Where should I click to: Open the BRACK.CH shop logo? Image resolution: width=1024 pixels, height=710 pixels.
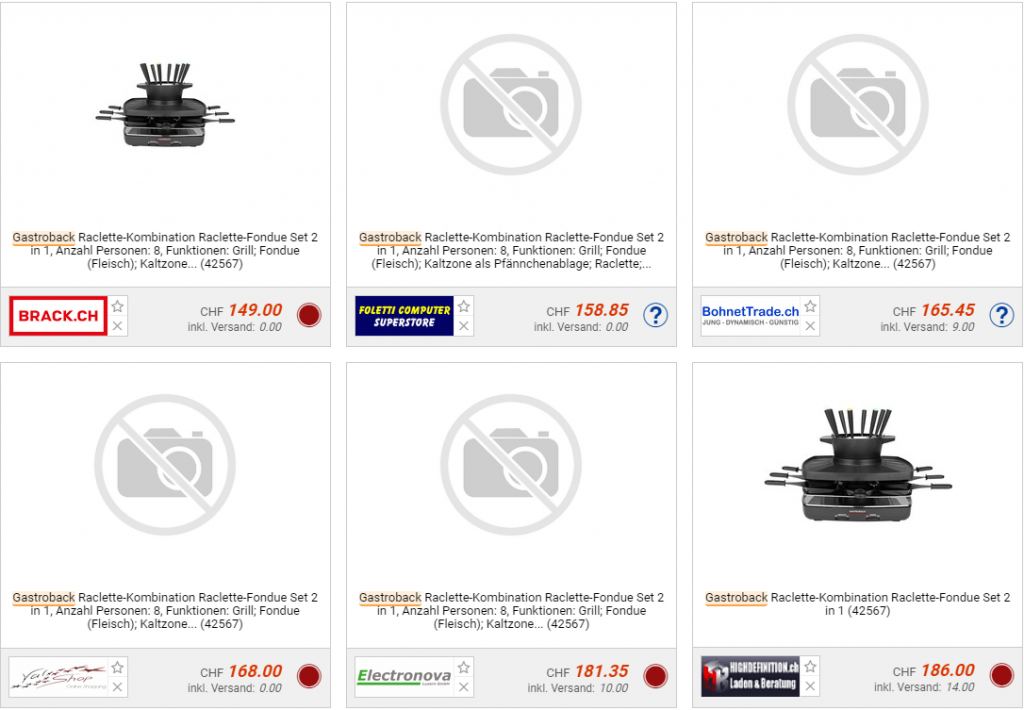click(58, 315)
